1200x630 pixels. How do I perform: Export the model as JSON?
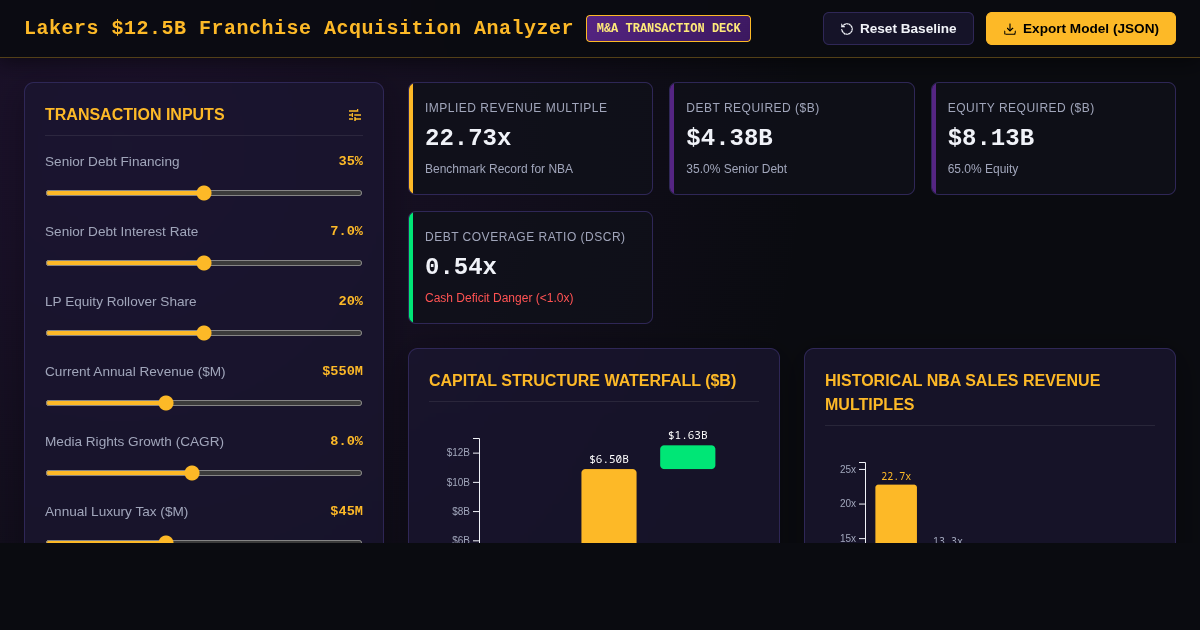click(x=1081, y=28)
